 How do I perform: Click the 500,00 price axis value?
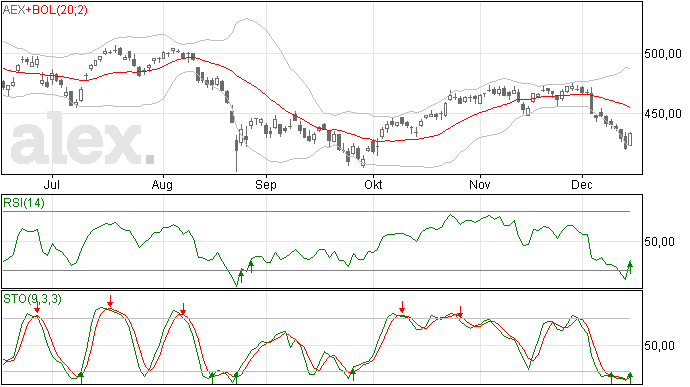coord(662,54)
